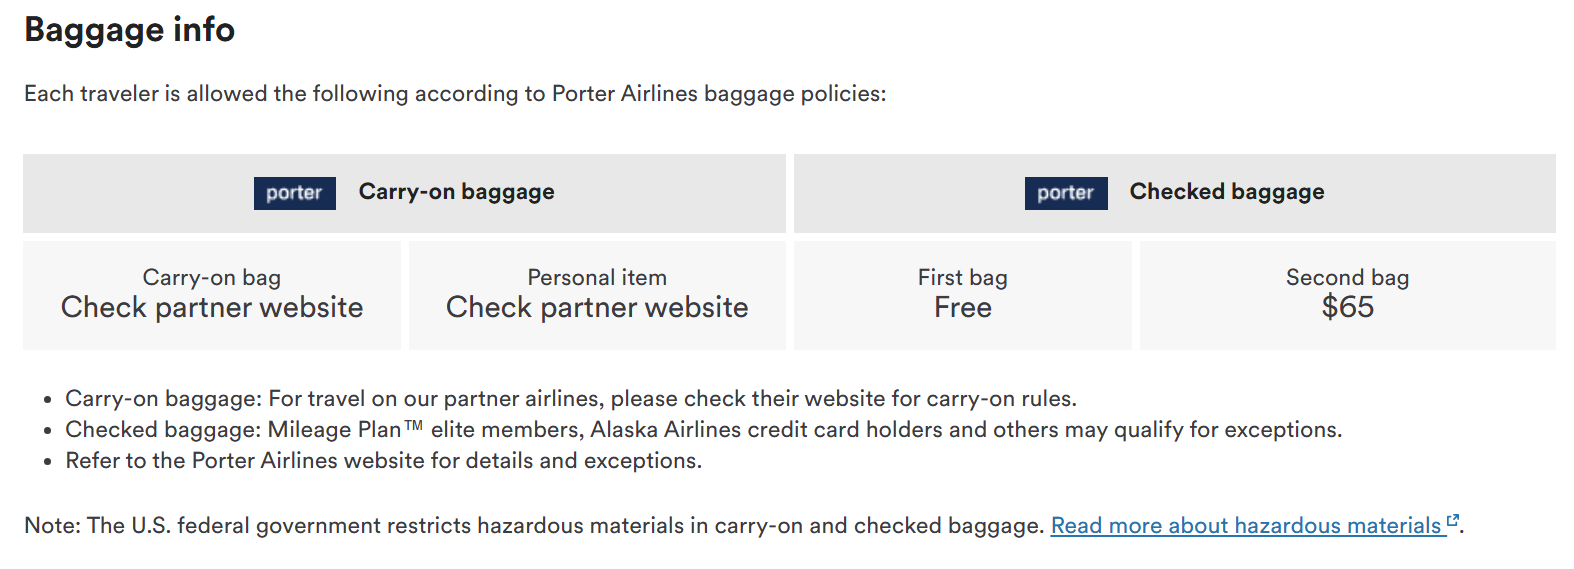Image resolution: width=1574 pixels, height=569 pixels.
Task: Click Check partner website under Carry-on bag
Action: coord(211,307)
